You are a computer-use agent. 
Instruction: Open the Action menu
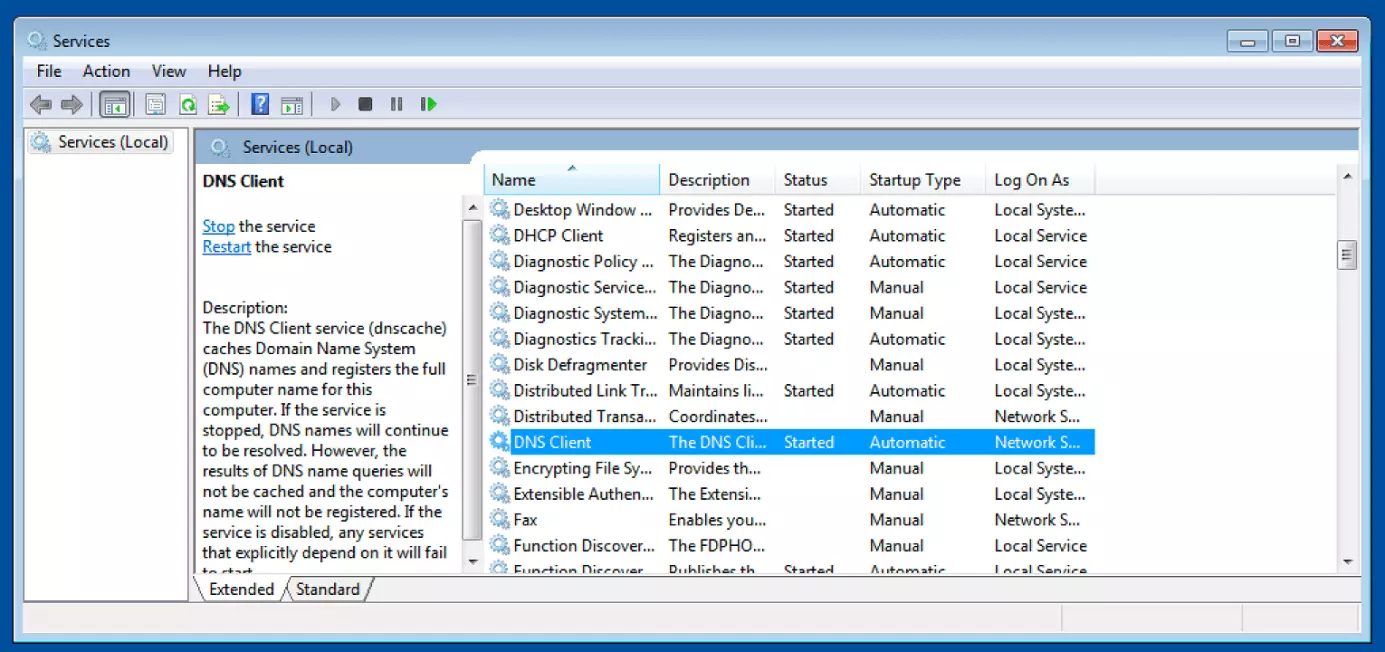106,71
